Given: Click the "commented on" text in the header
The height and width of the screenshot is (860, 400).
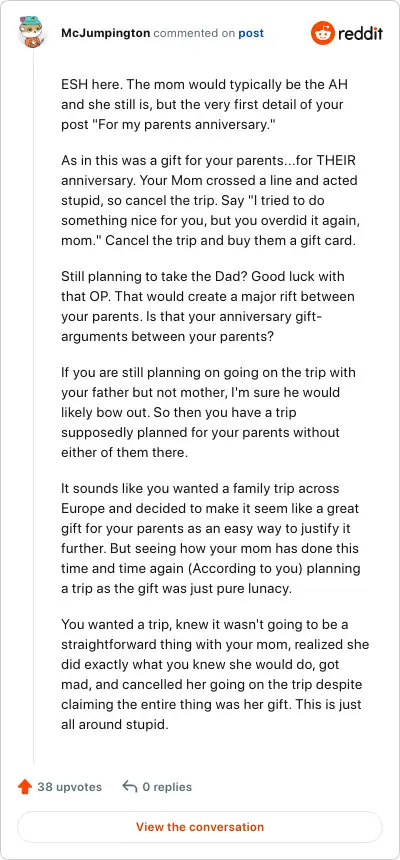Looking at the screenshot, I should [x=194, y=33].
